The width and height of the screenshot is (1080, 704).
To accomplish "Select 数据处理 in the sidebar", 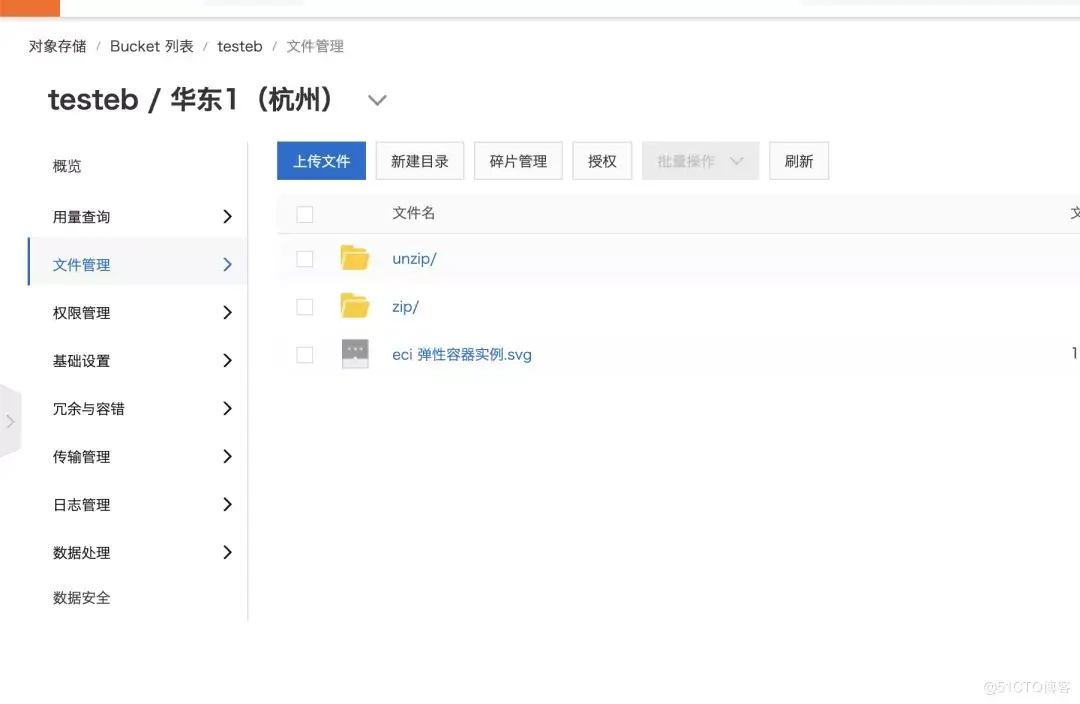I will (x=81, y=553).
